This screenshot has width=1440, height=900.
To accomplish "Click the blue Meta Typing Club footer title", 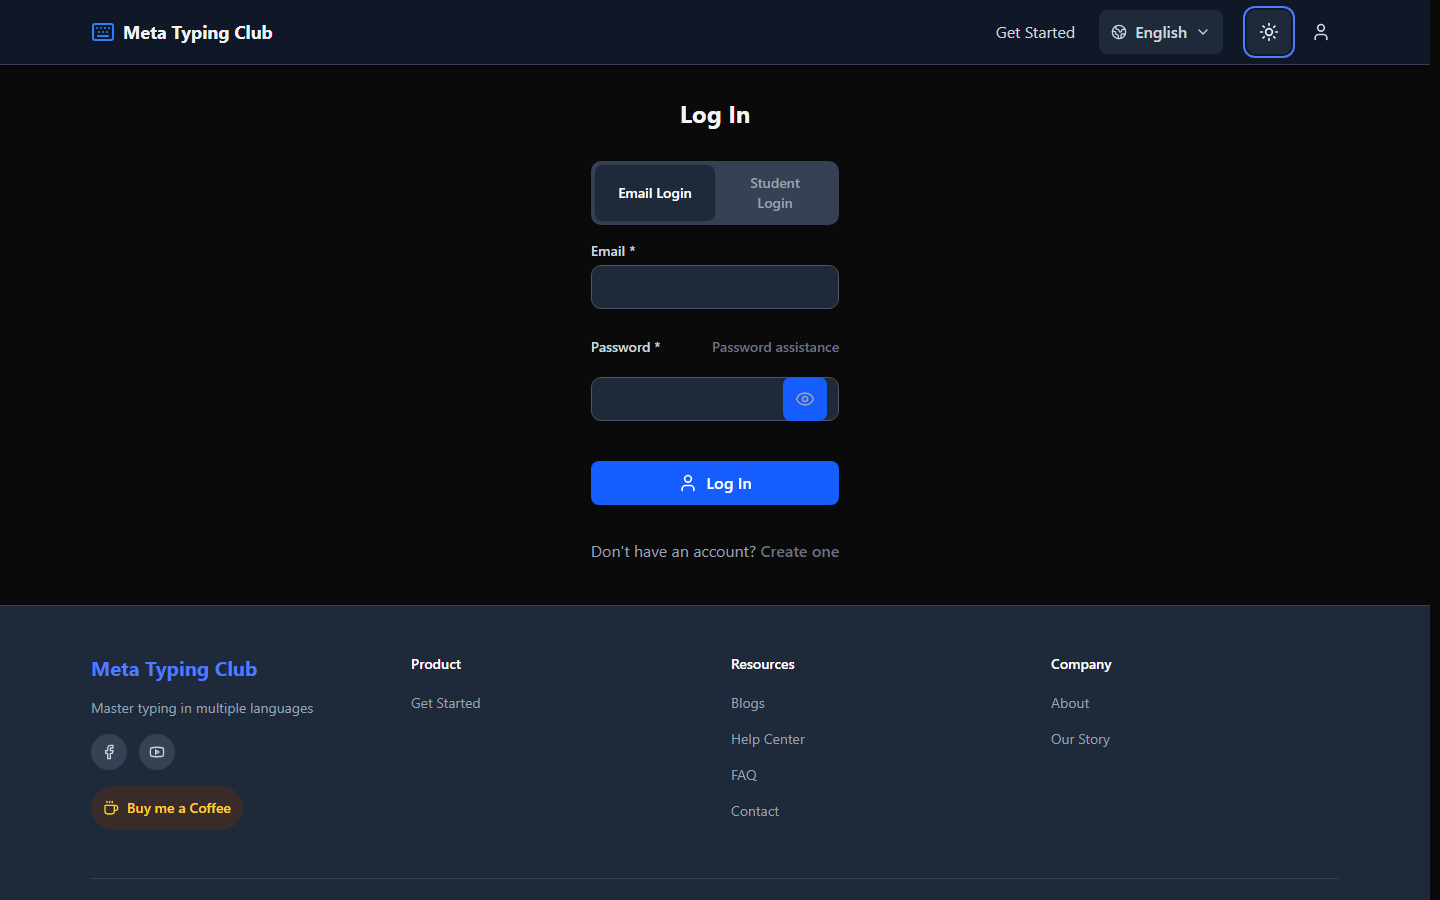I will [174, 669].
